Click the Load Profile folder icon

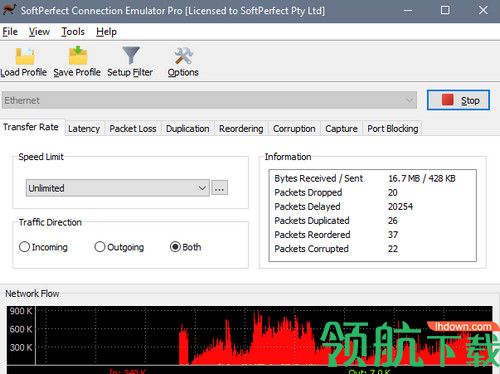point(25,56)
